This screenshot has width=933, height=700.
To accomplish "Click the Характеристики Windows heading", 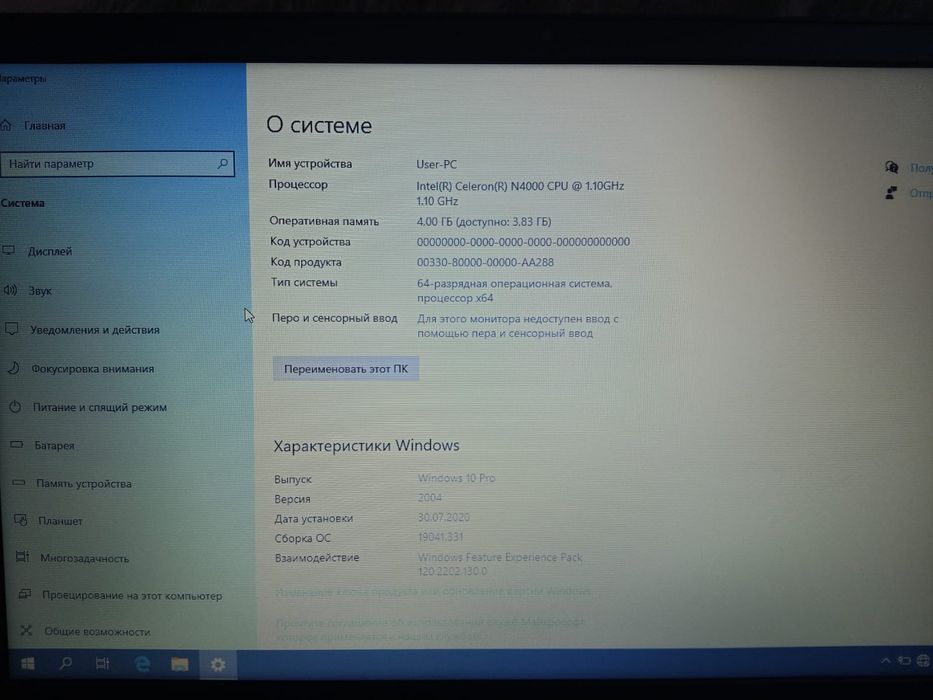I will click(x=367, y=445).
